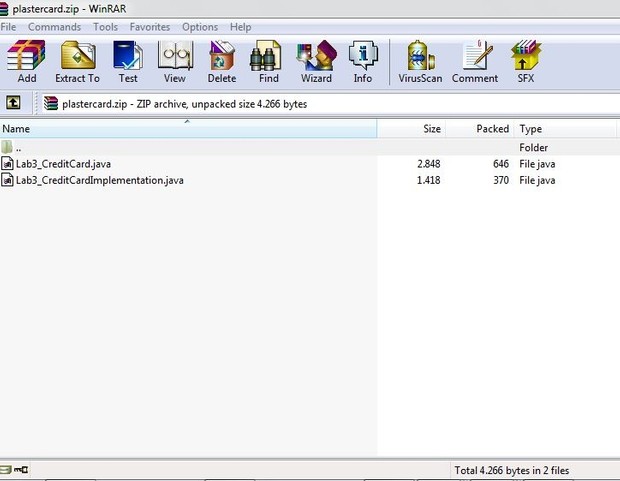Click File java type of Lab3_CreditCardImplementation.java
Image resolution: width=620 pixels, height=481 pixels.
[537, 180]
